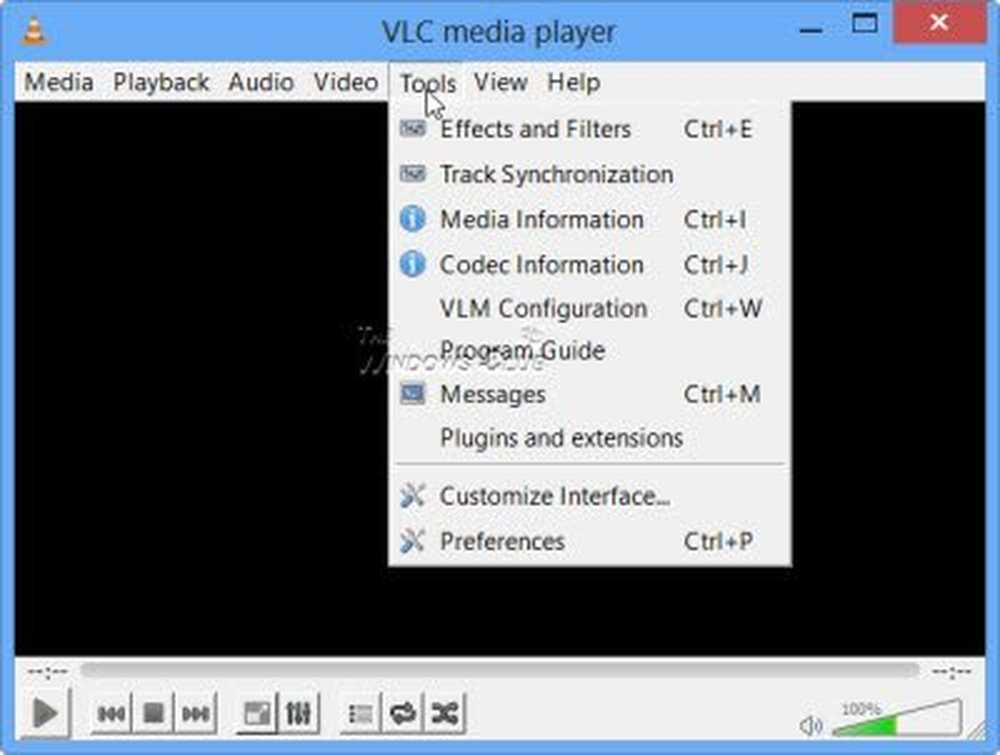Open Customize Interface dialog
This screenshot has height=755, width=1000.
(x=554, y=496)
